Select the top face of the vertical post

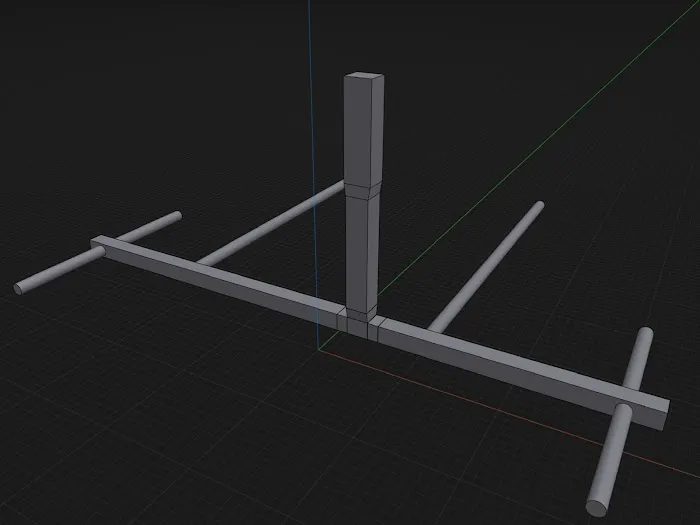tap(363, 80)
